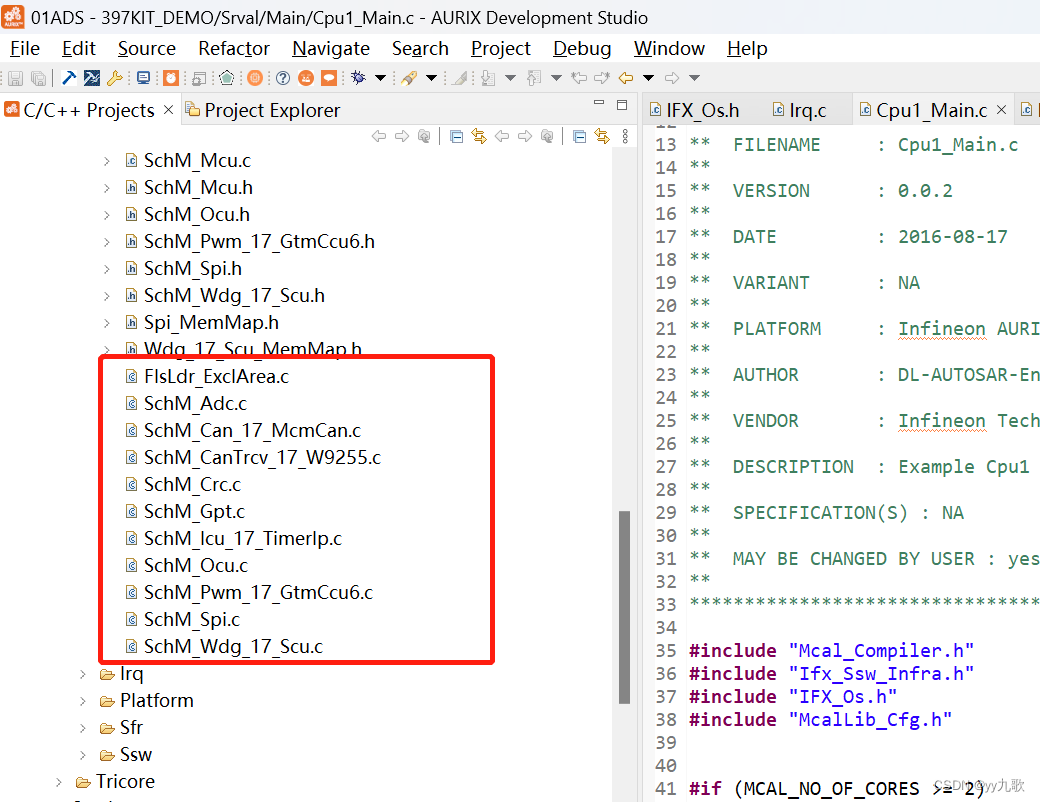Viewport: 1040px width, 802px height.
Task: Close the Cpu1_Main.c editor tab
Action: [1001, 110]
